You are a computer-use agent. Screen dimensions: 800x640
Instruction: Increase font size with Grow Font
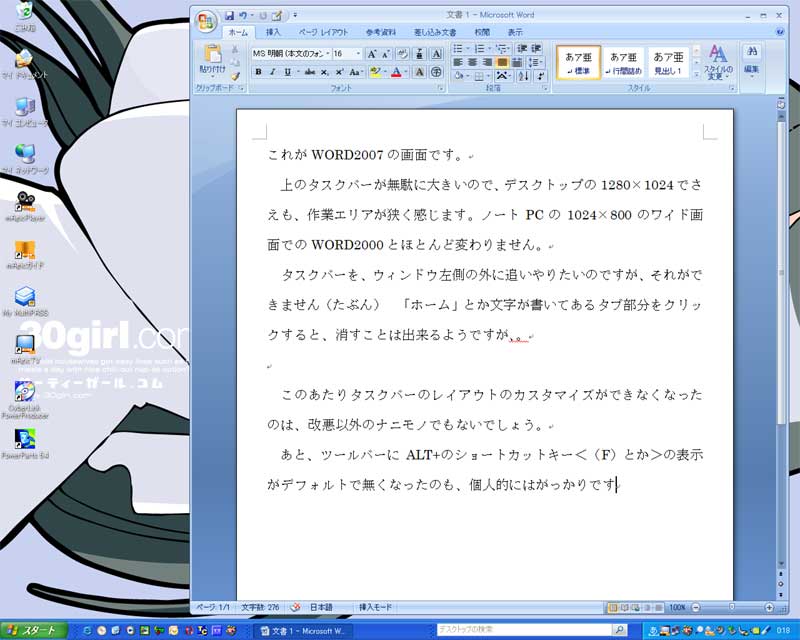pyautogui.click(x=372, y=54)
